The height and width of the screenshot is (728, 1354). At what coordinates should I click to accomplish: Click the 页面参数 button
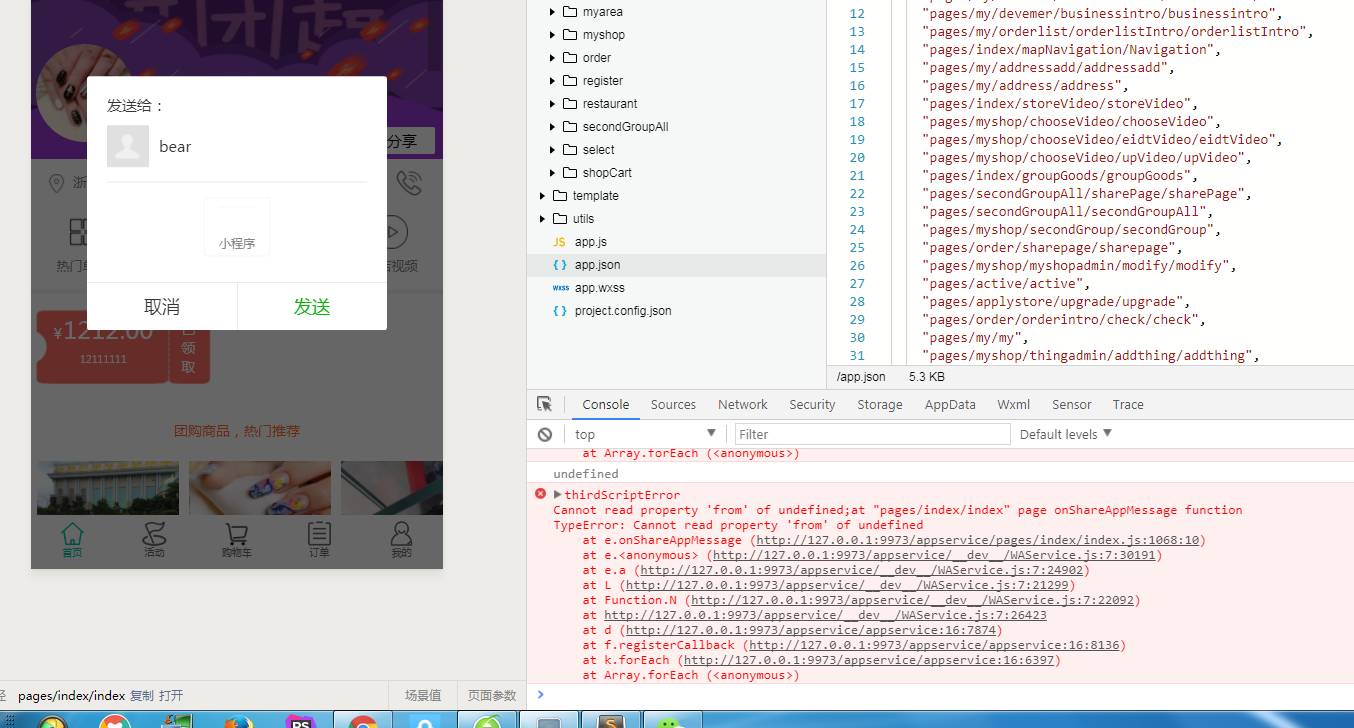492,696
